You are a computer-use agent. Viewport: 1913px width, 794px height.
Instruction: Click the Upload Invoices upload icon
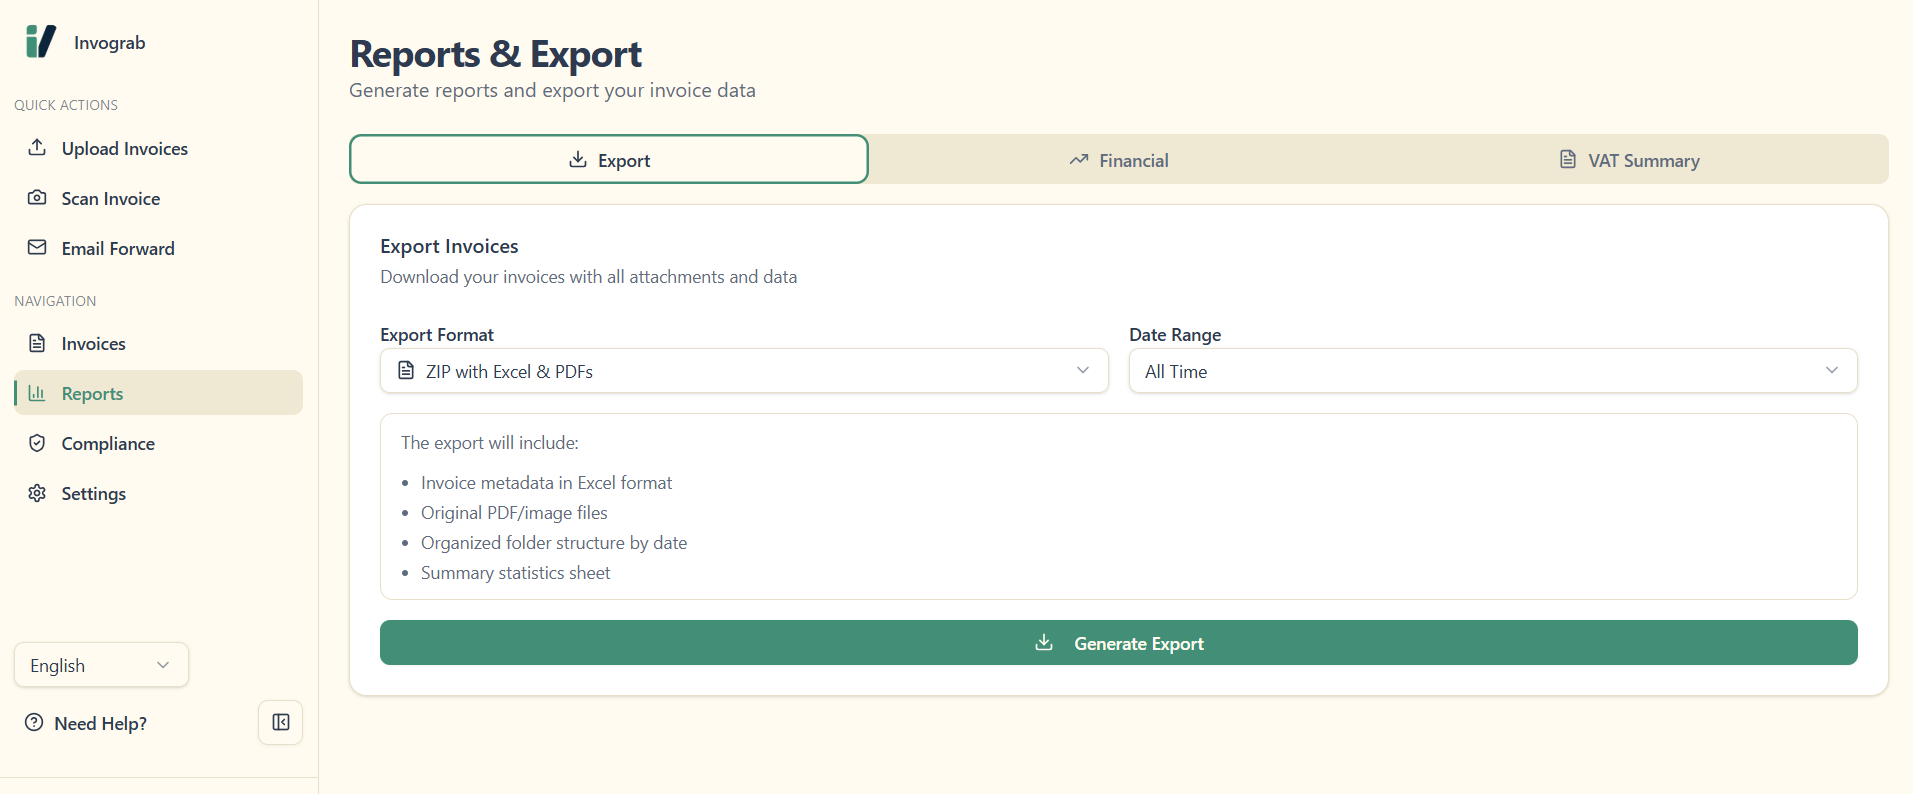37,148
